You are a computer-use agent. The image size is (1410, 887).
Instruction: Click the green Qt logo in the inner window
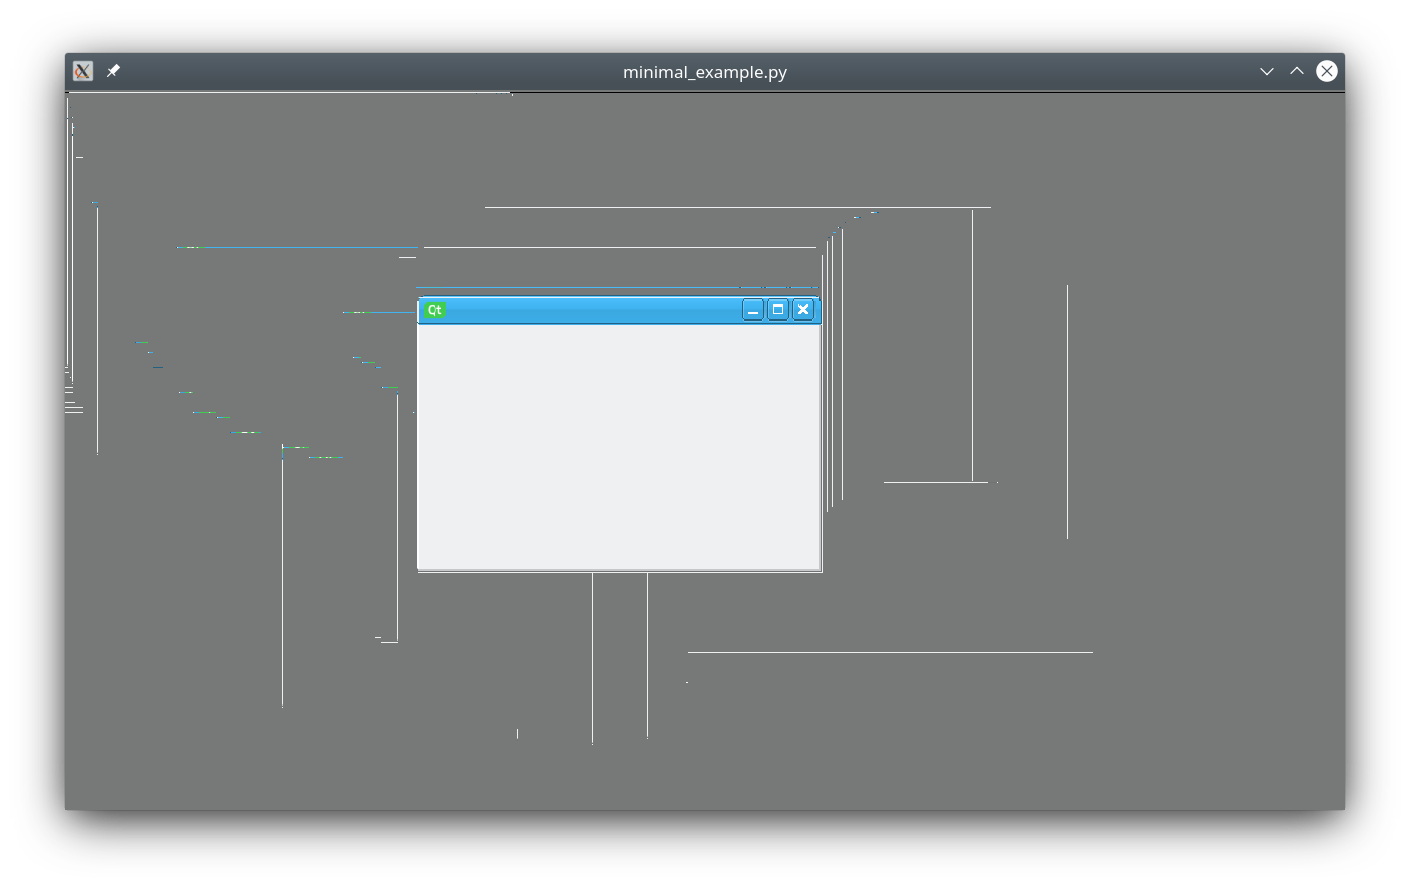(x=435, y=310)
